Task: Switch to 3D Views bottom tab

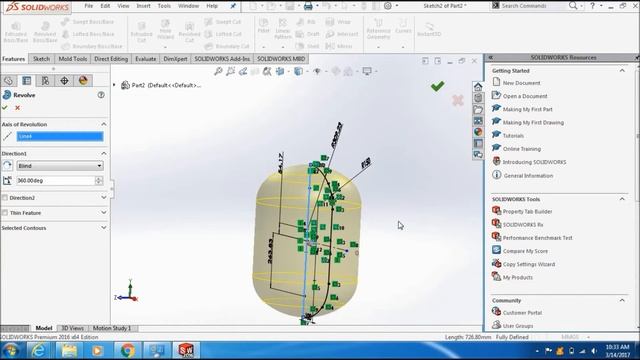Action: 72,328
